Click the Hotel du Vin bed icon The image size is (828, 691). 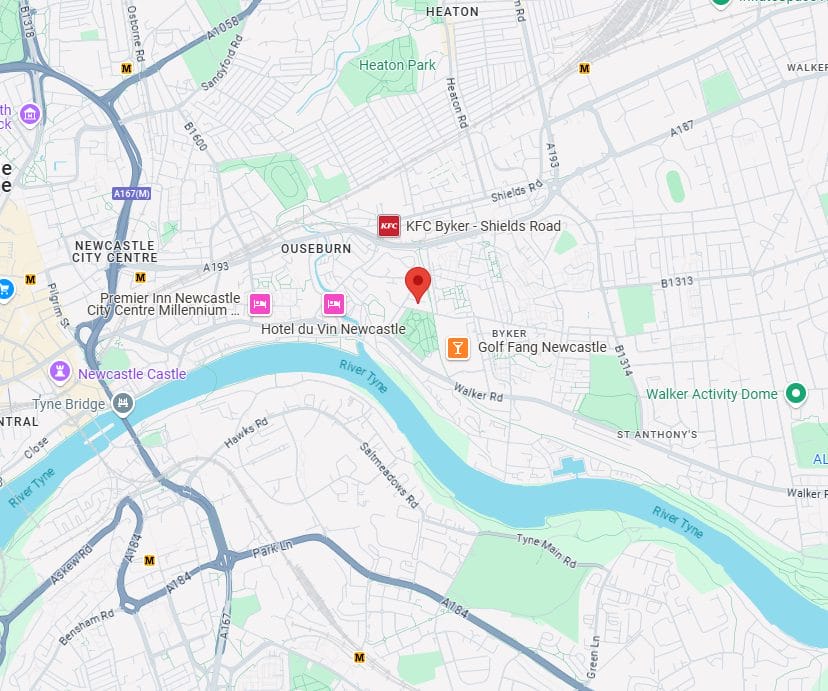[334, 304]
